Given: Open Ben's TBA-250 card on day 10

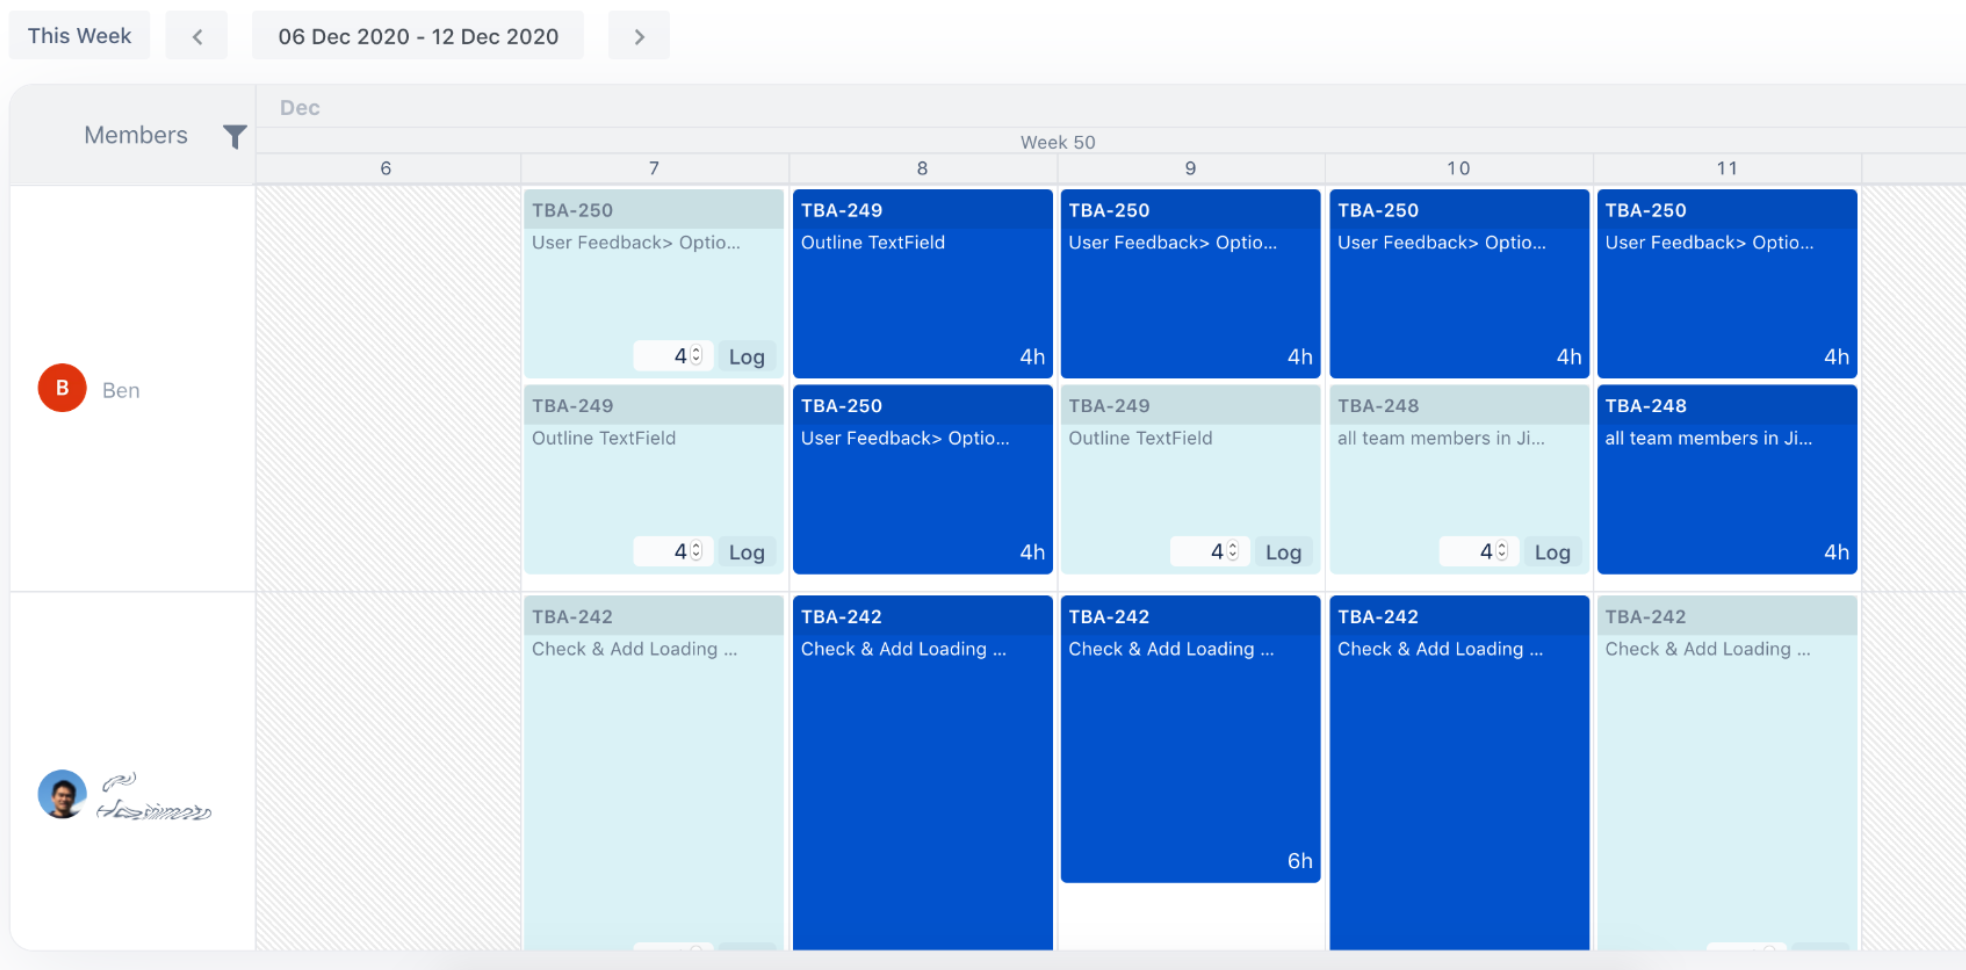Looking at the screenshot, I should (1459, 284).
